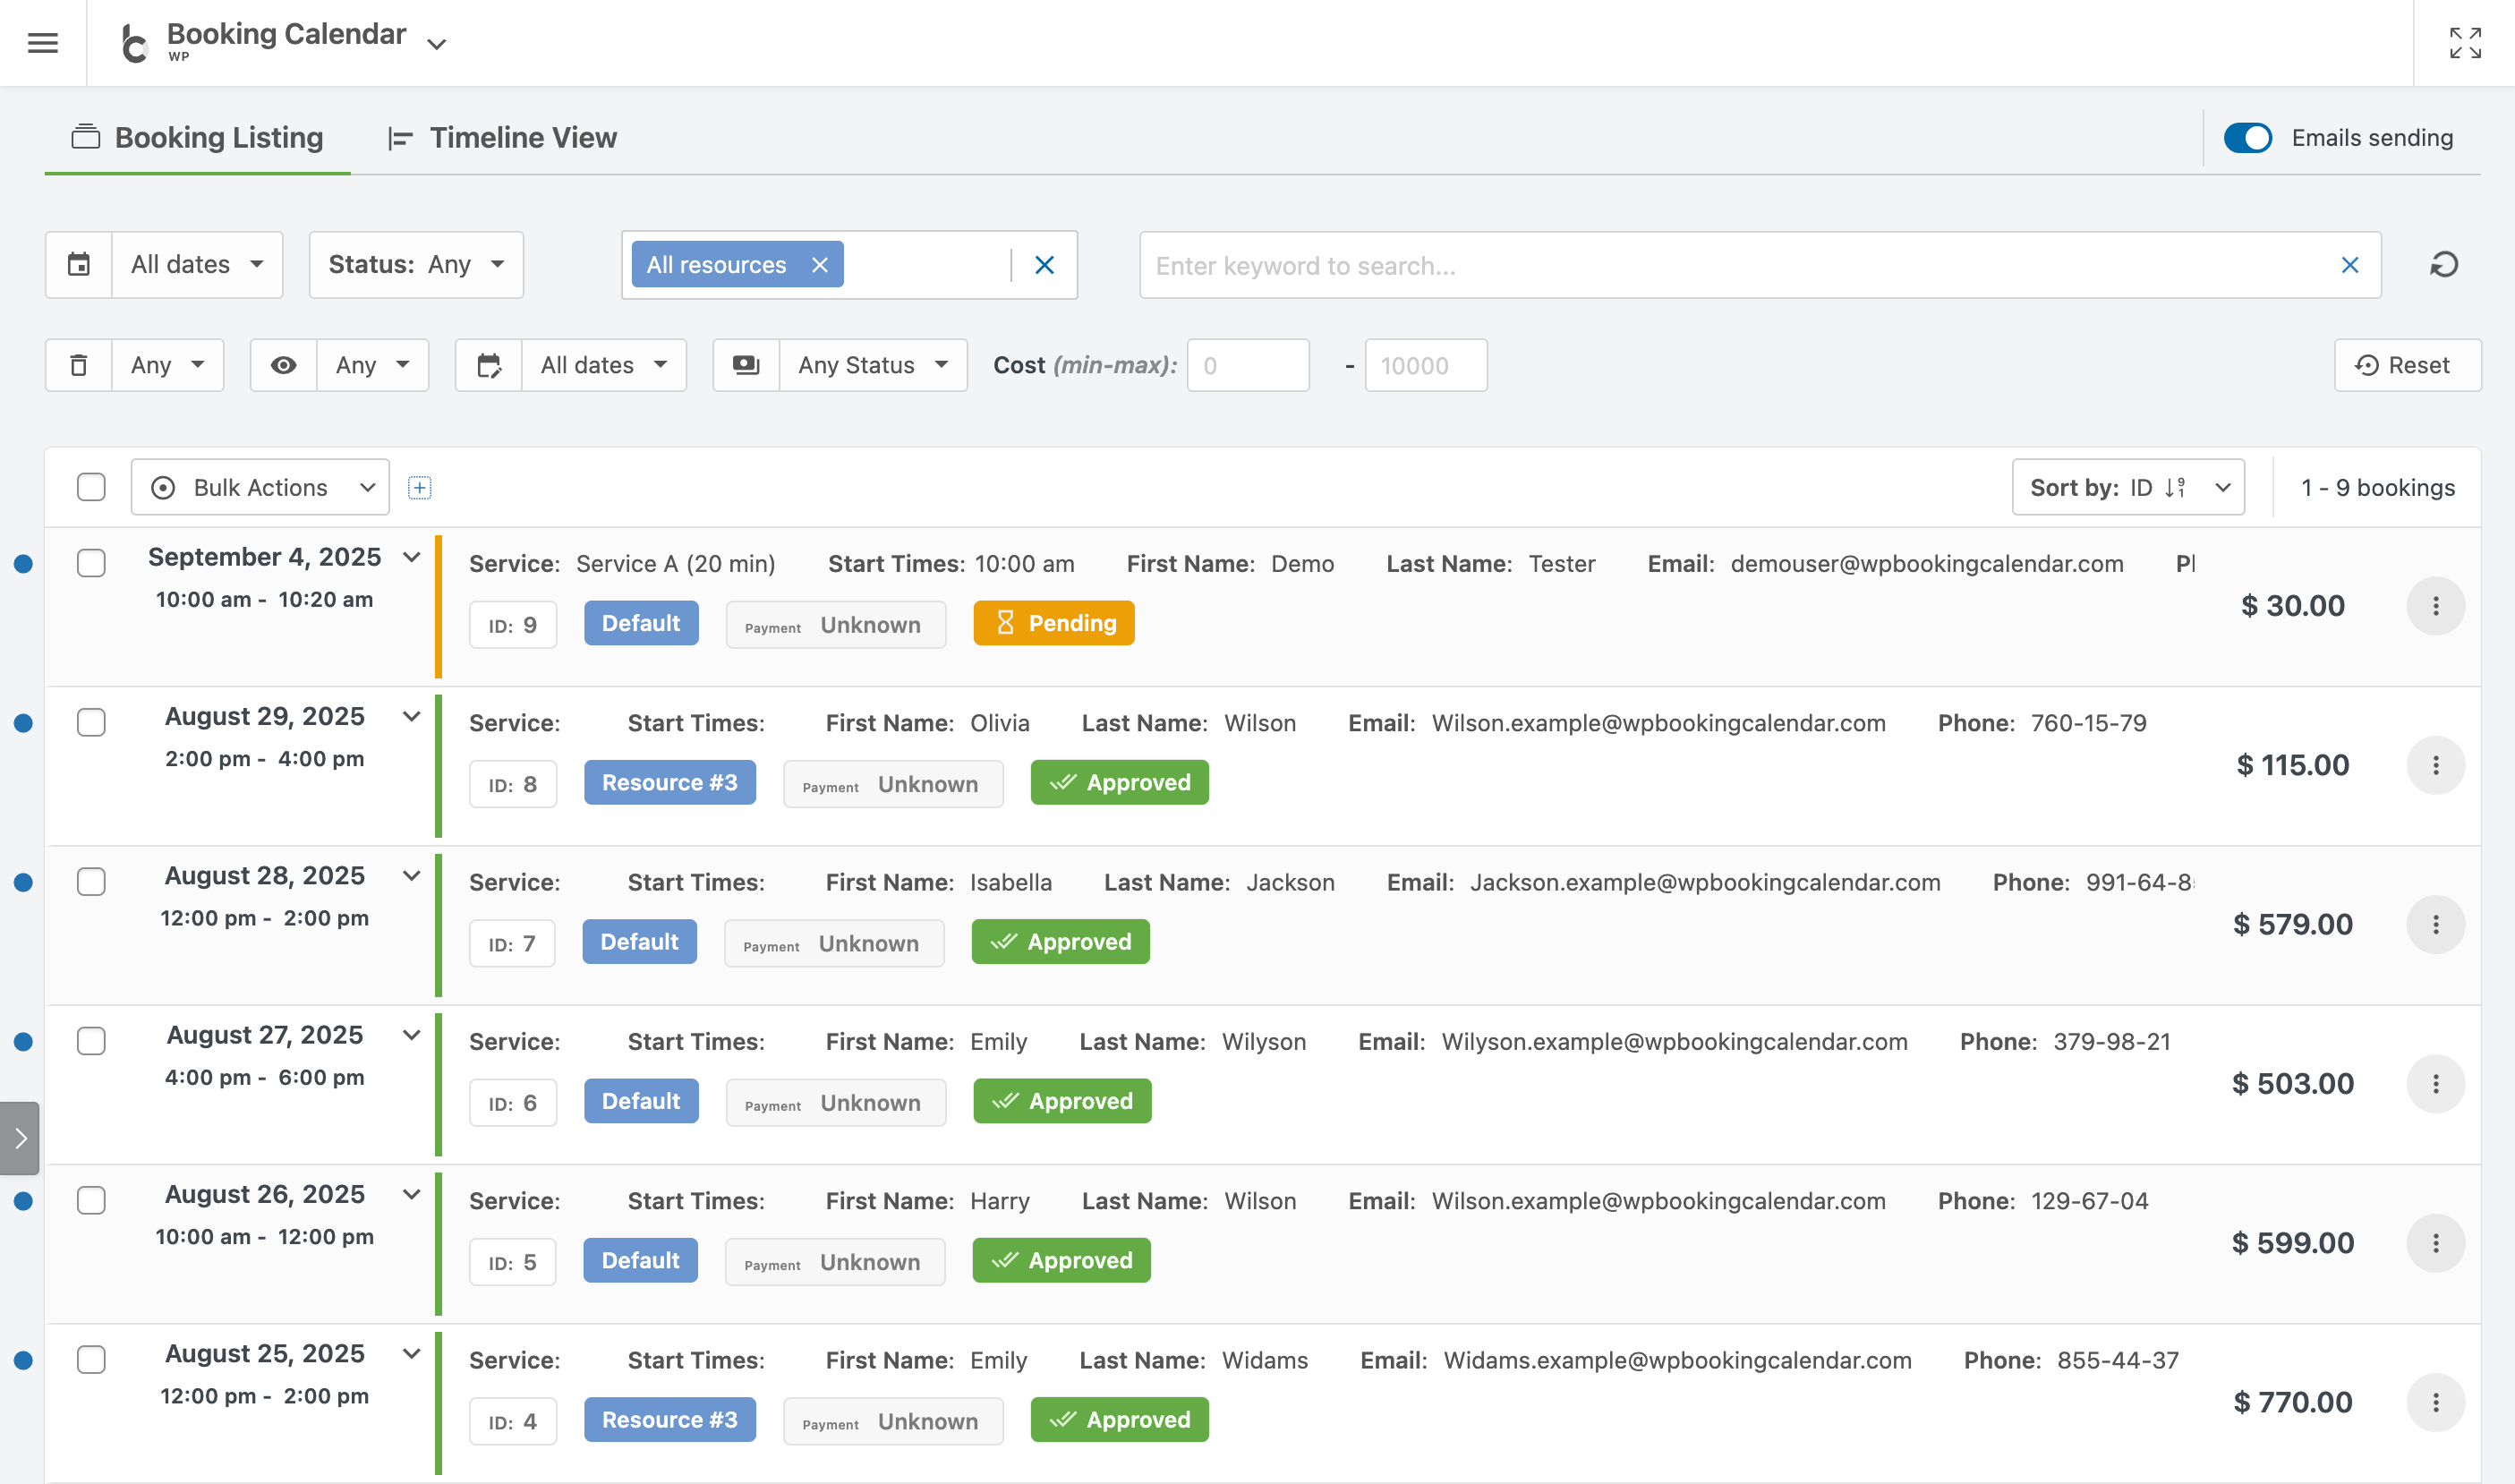Screen dimensions: 2515x1484
Task: Click Resource #3 label on booking ID 8
Action: pyautogui.click(x=670, y=782)
